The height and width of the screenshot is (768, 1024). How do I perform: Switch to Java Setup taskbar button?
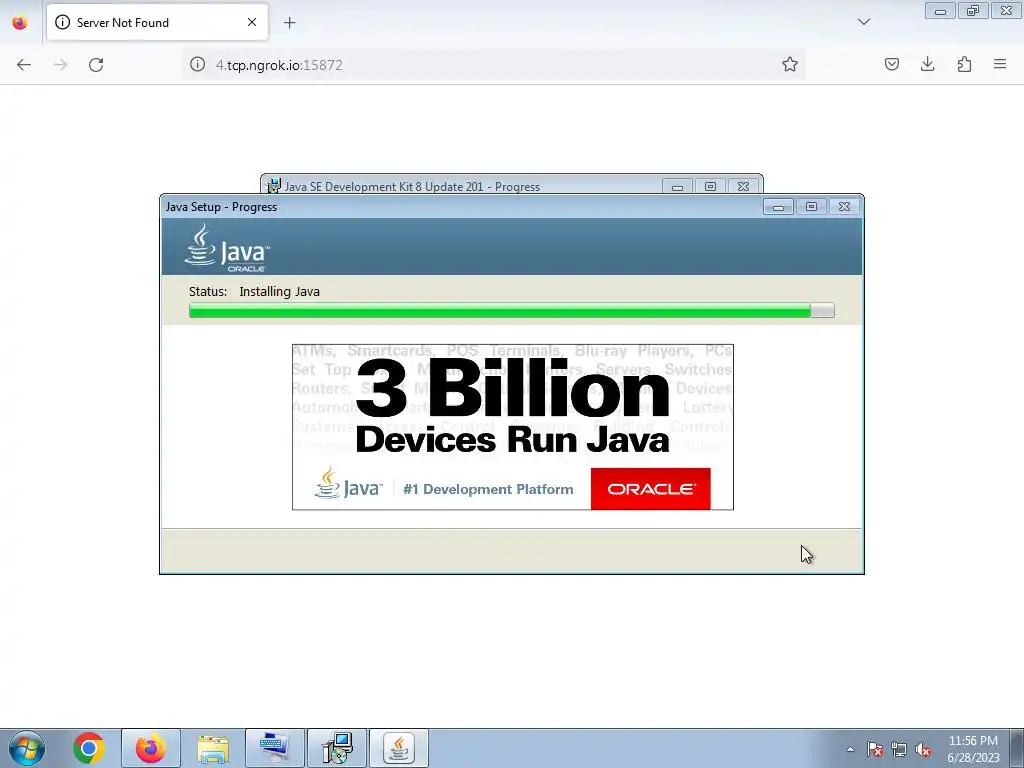(399, 748)
